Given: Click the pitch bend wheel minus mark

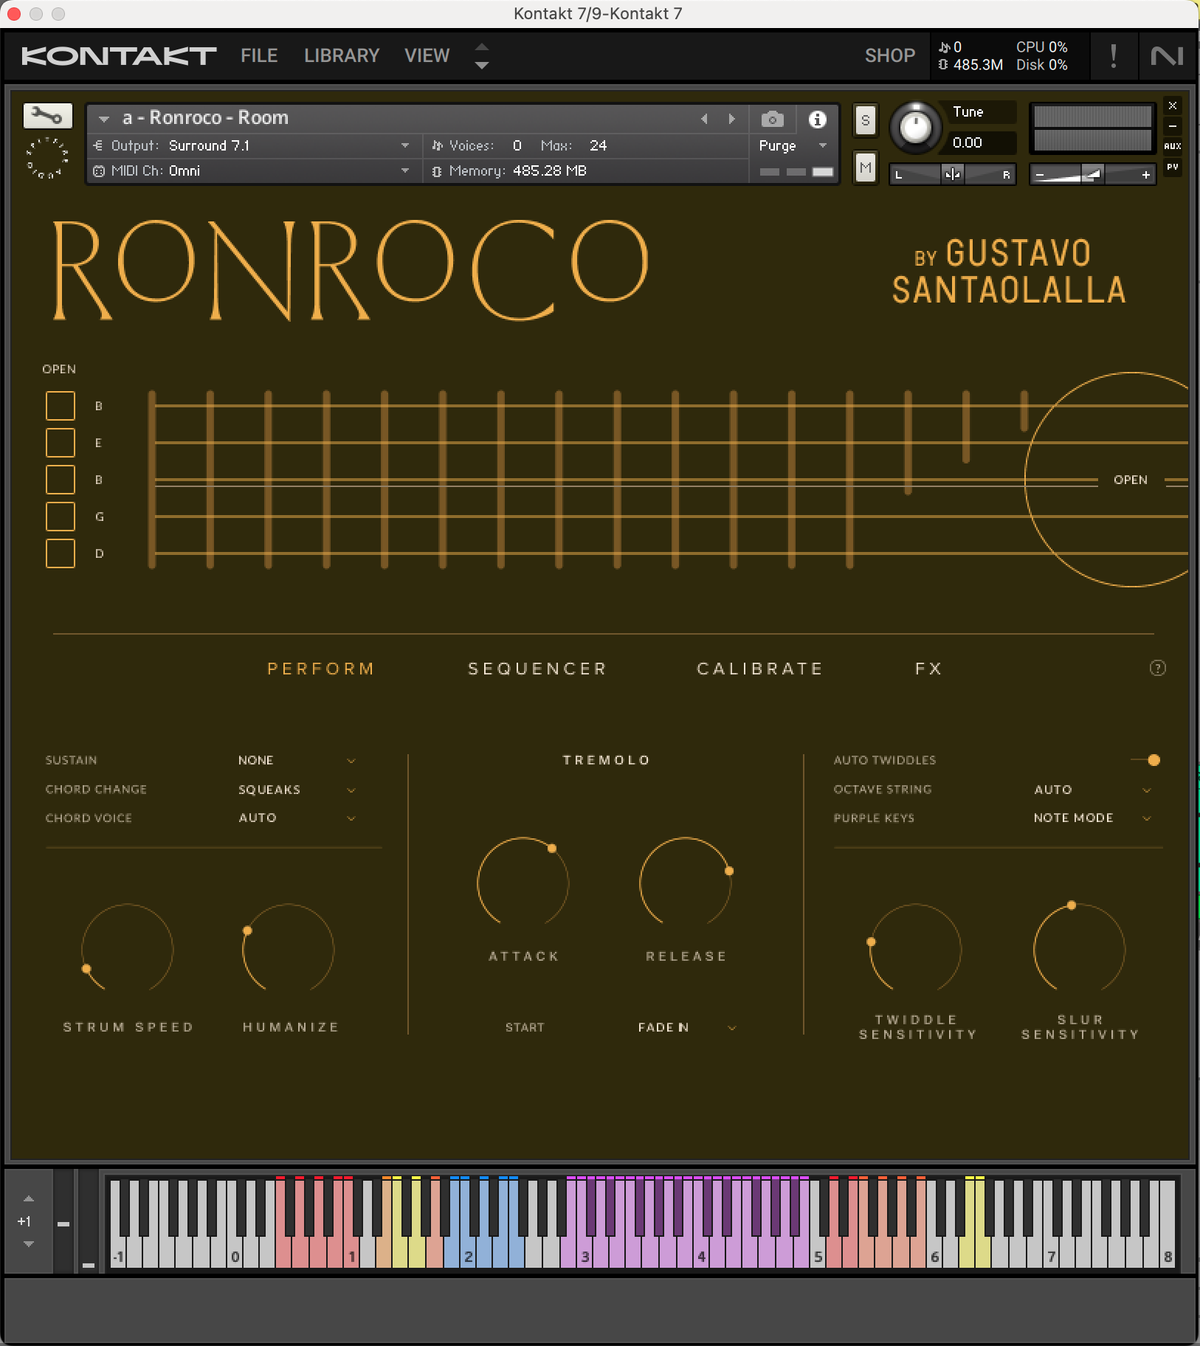Looking at the screenshot, I should pos(63,1223).
